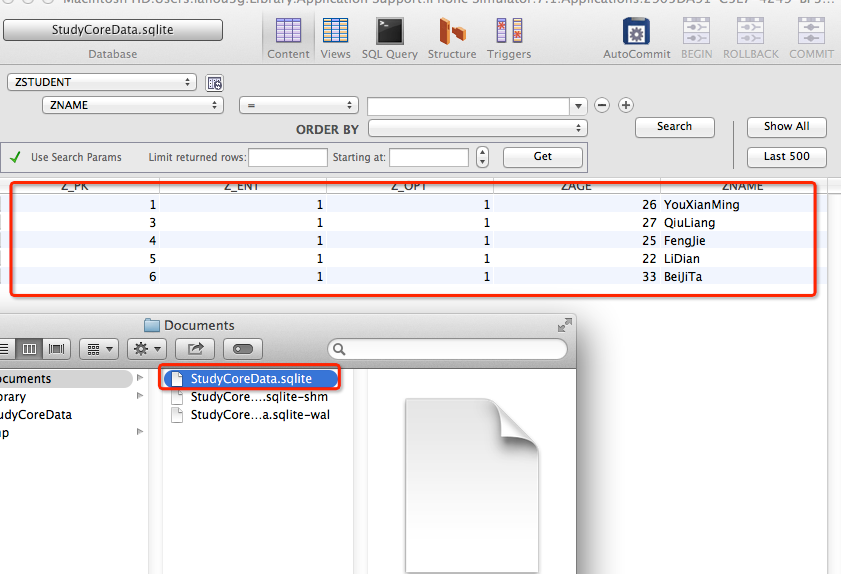
Task: Toggle AutoCommit mode
Action: 637,38
